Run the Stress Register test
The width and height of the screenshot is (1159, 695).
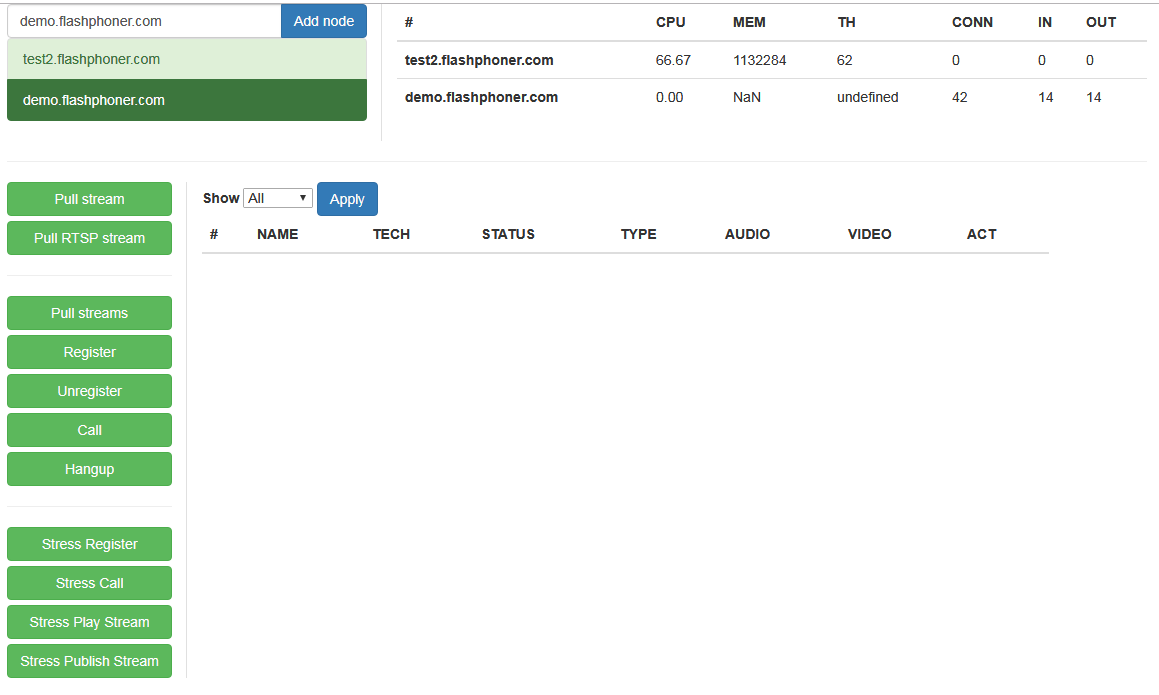tap(89, 544)
